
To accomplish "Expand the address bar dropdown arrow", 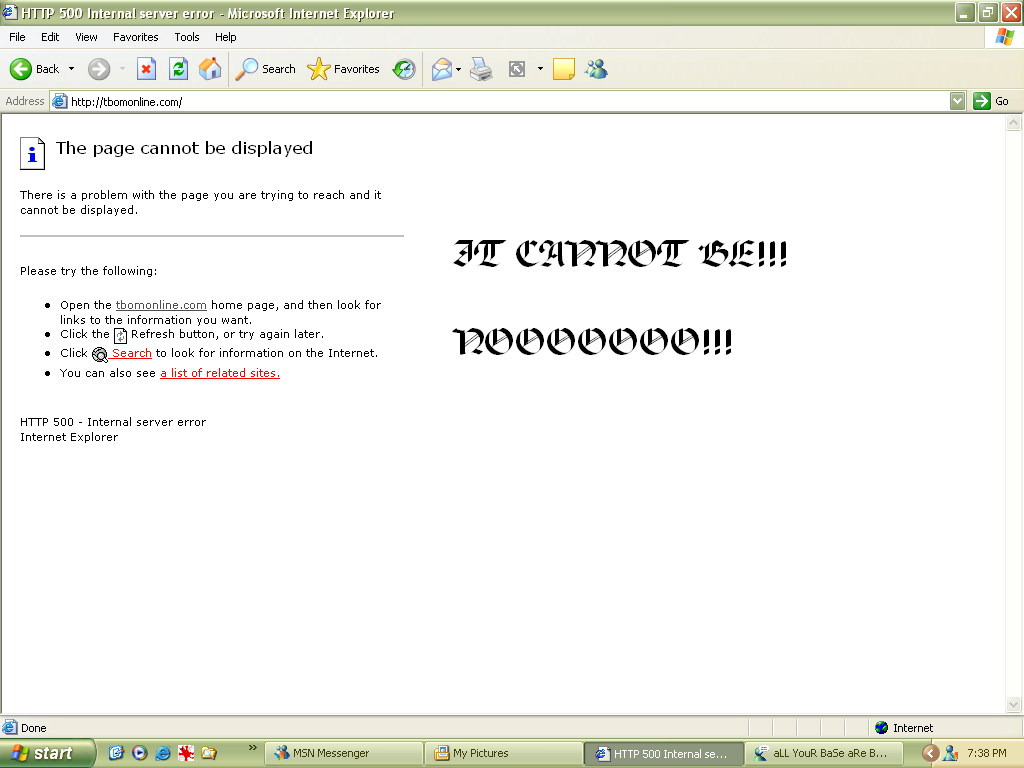I will 957,101.
